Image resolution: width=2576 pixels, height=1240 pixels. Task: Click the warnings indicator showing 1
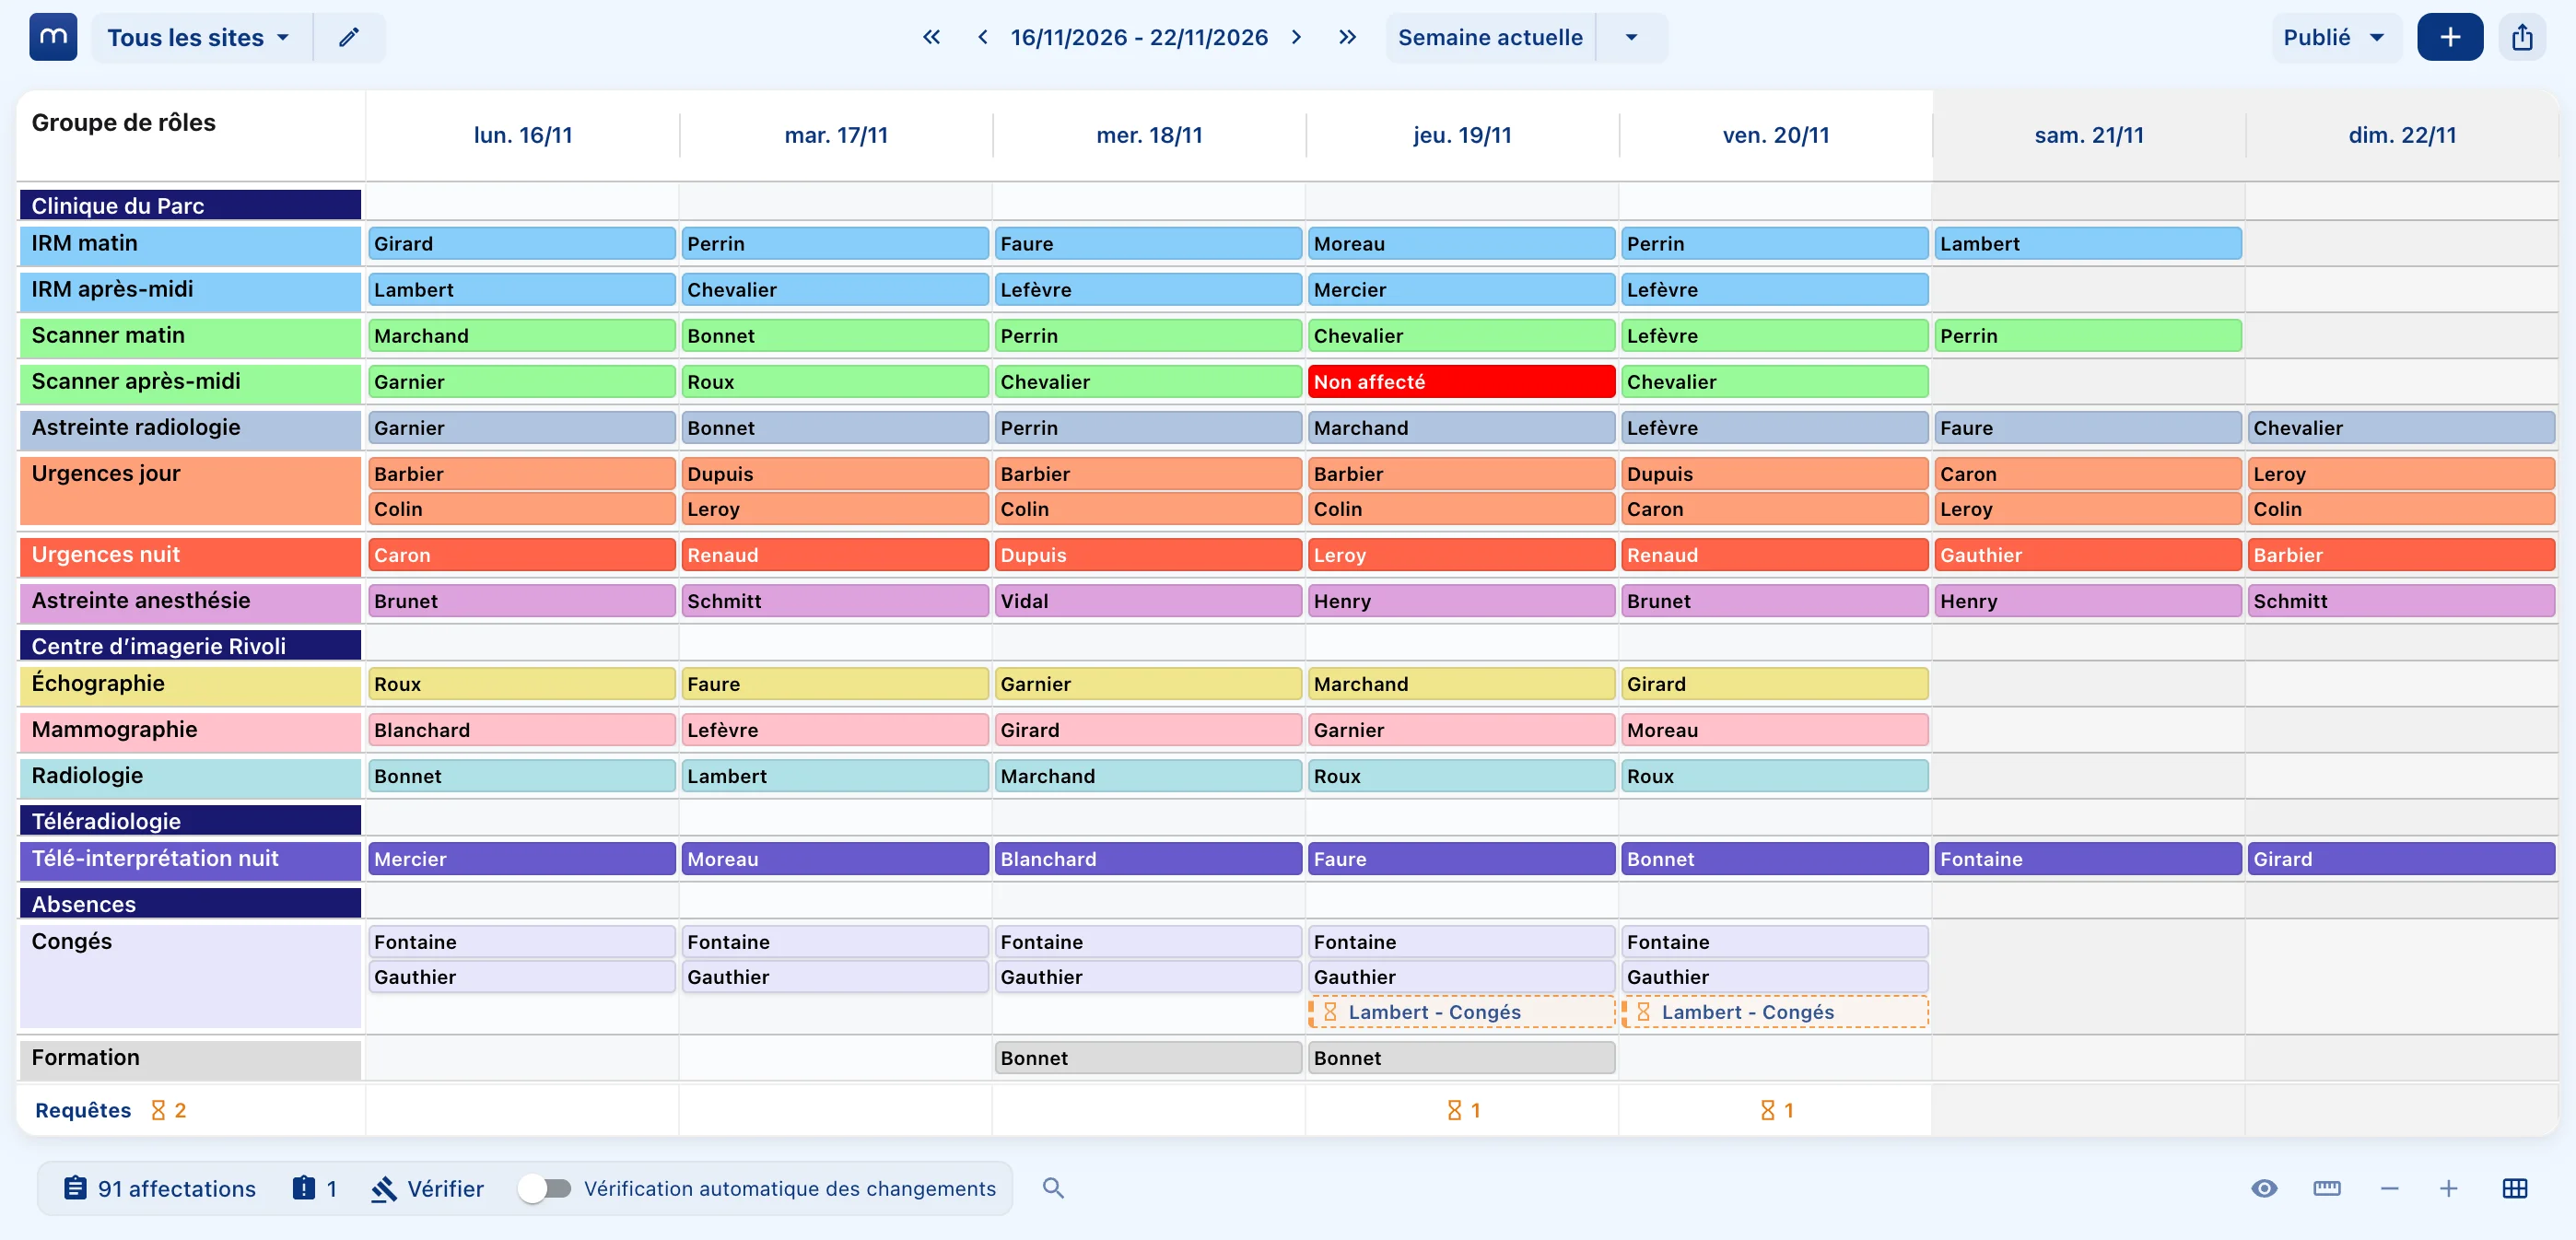[315, 1188]
